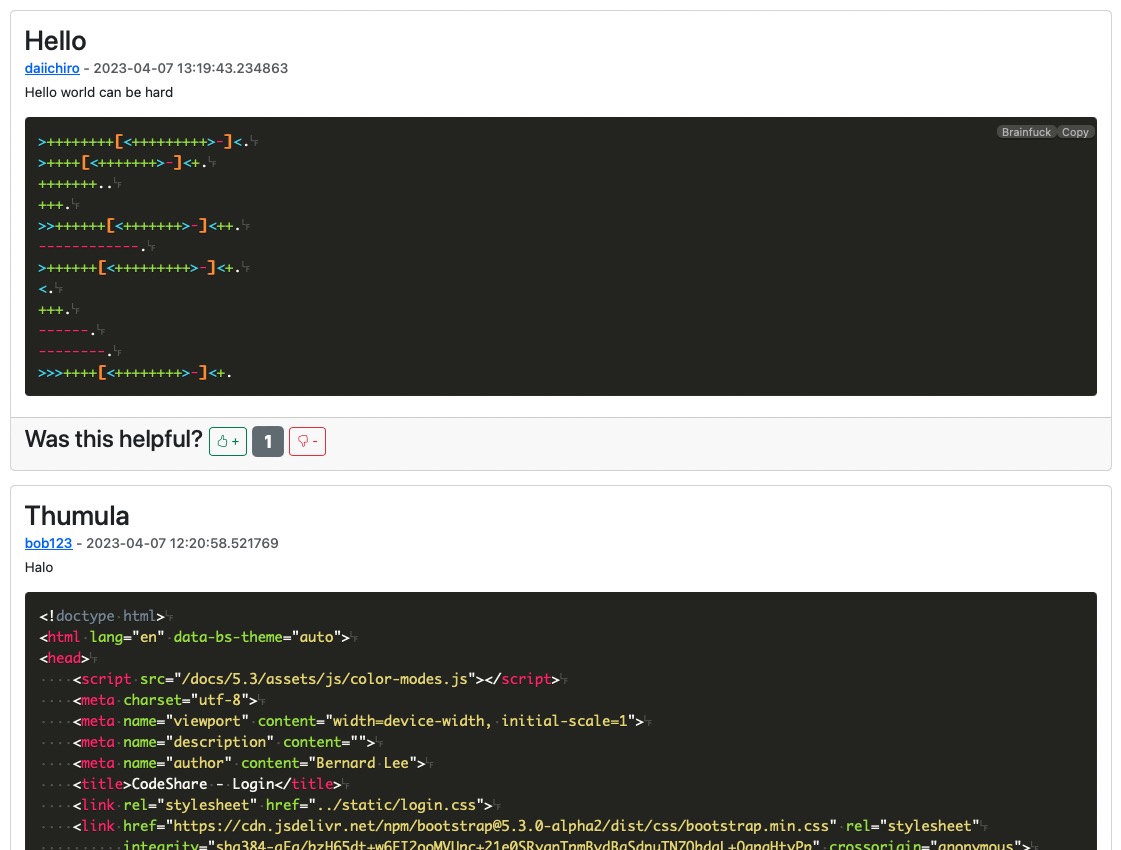
Task: Click the vote count badge showing 1
Action: click(268, 441)
